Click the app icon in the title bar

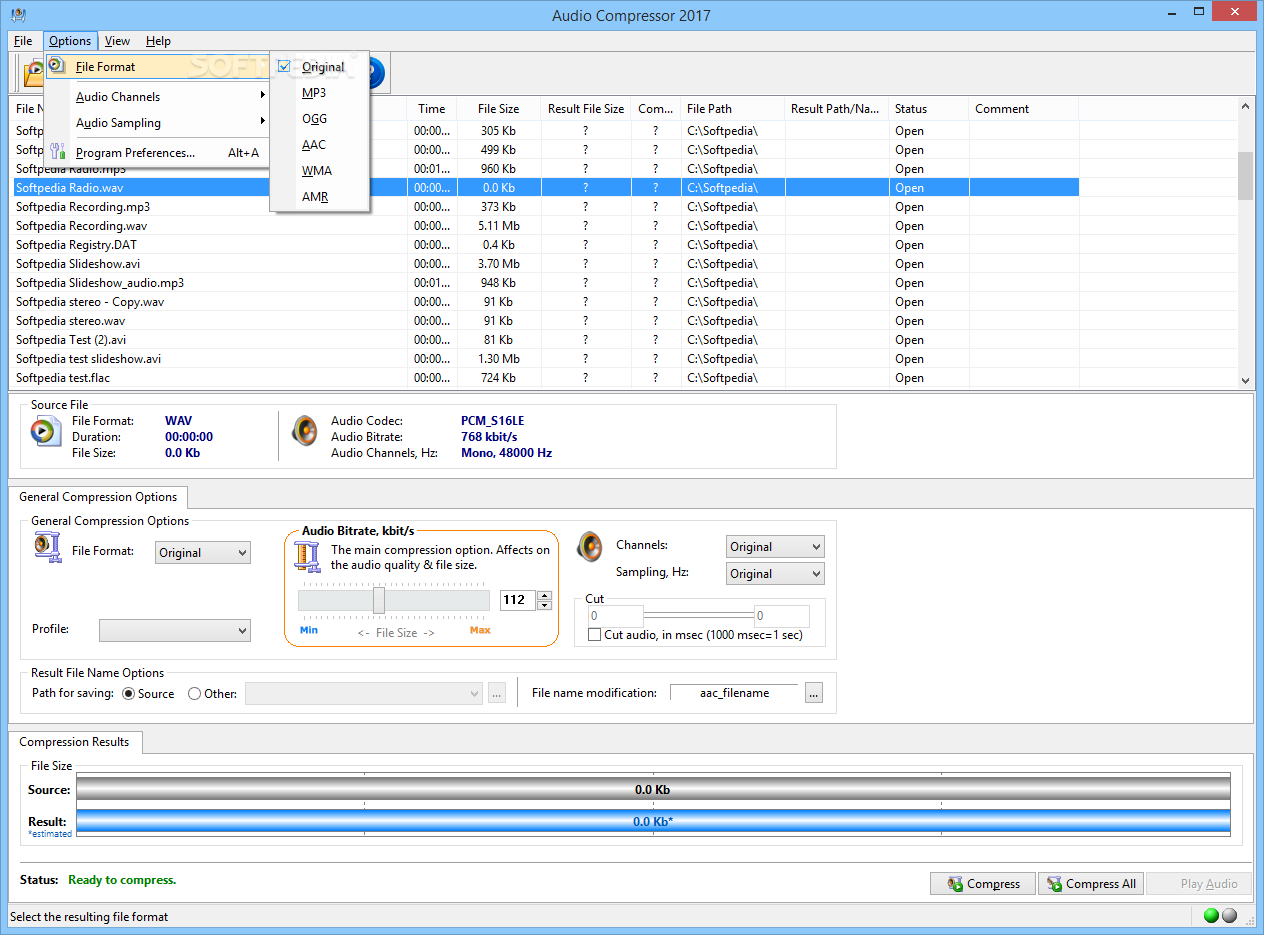click(x=18, y=15)
